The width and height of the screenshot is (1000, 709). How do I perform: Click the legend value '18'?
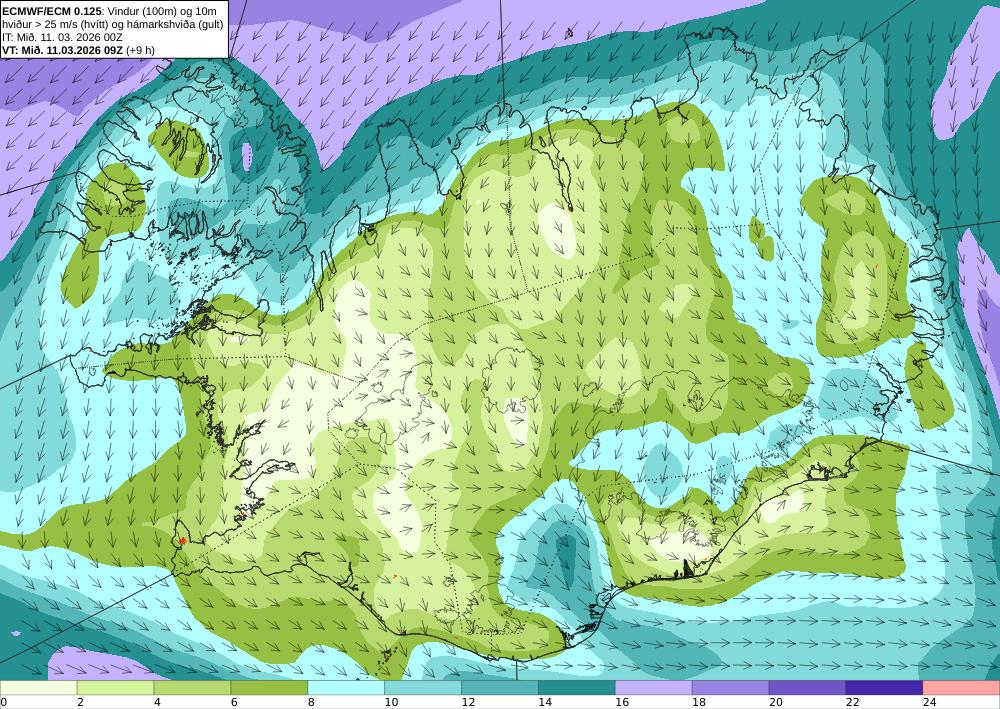click(x=698, y=702)
